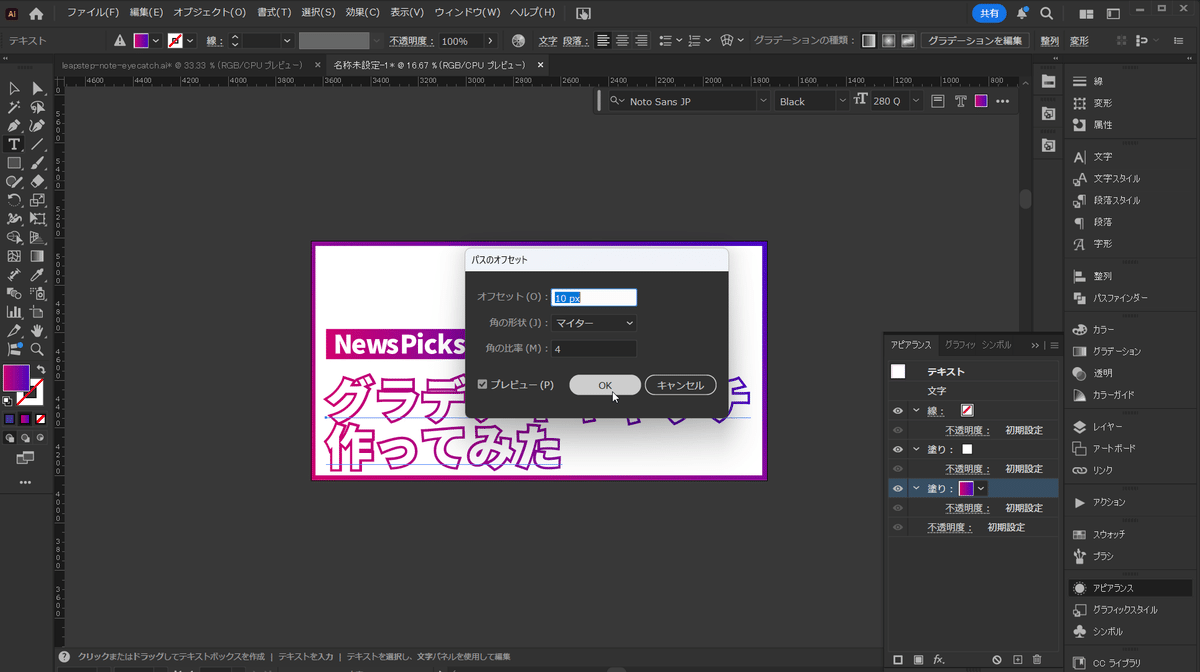This screenshot has width=1200, height=672.
Task: Click the search icon in top bar
Action: [1046, 14]
